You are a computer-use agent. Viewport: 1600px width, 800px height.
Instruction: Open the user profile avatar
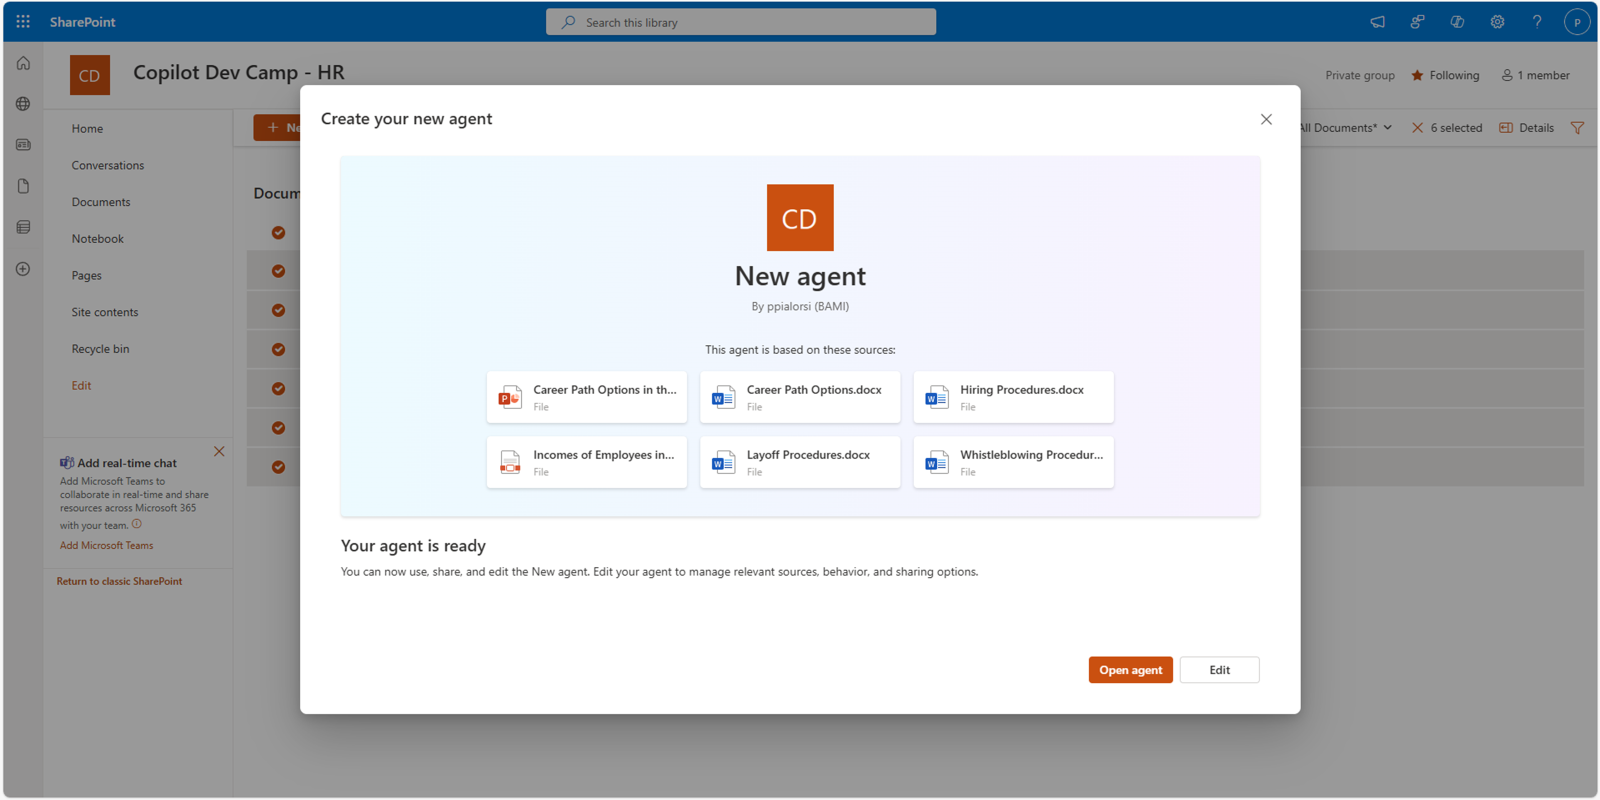point(1577,22)
